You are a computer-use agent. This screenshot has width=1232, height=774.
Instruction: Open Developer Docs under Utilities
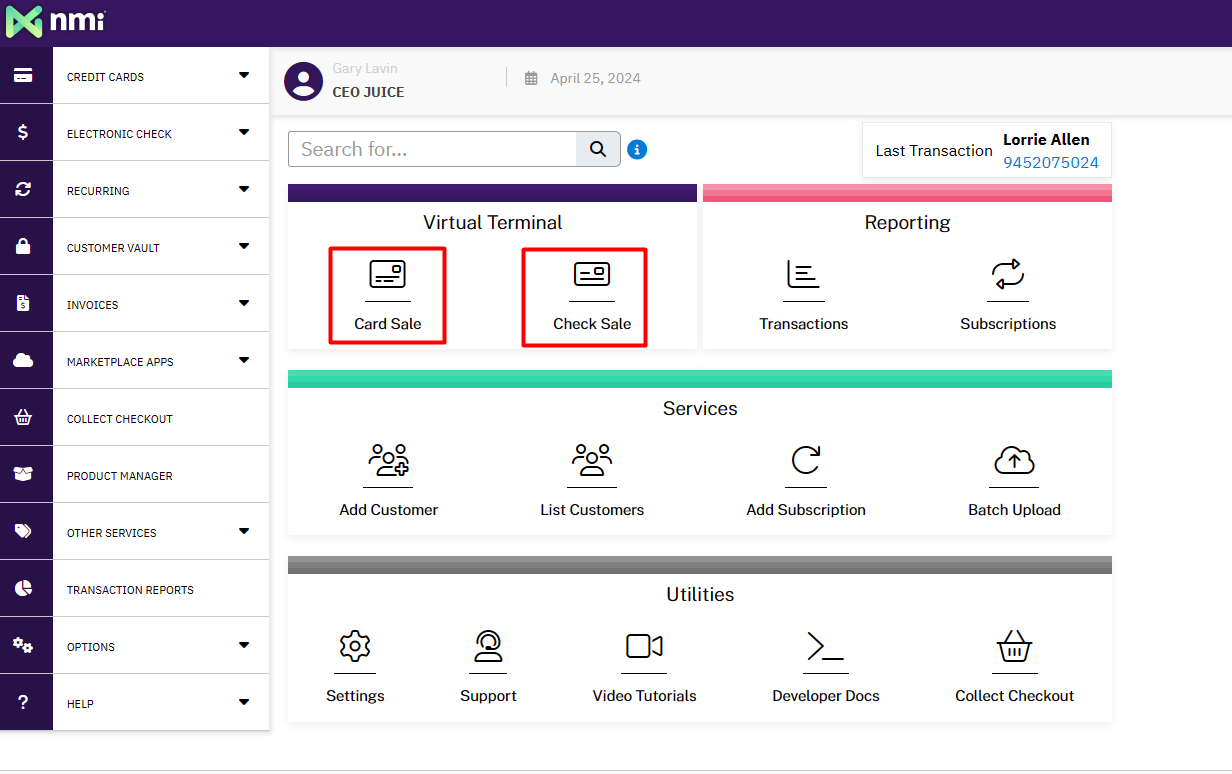click(x=826, y=667)
